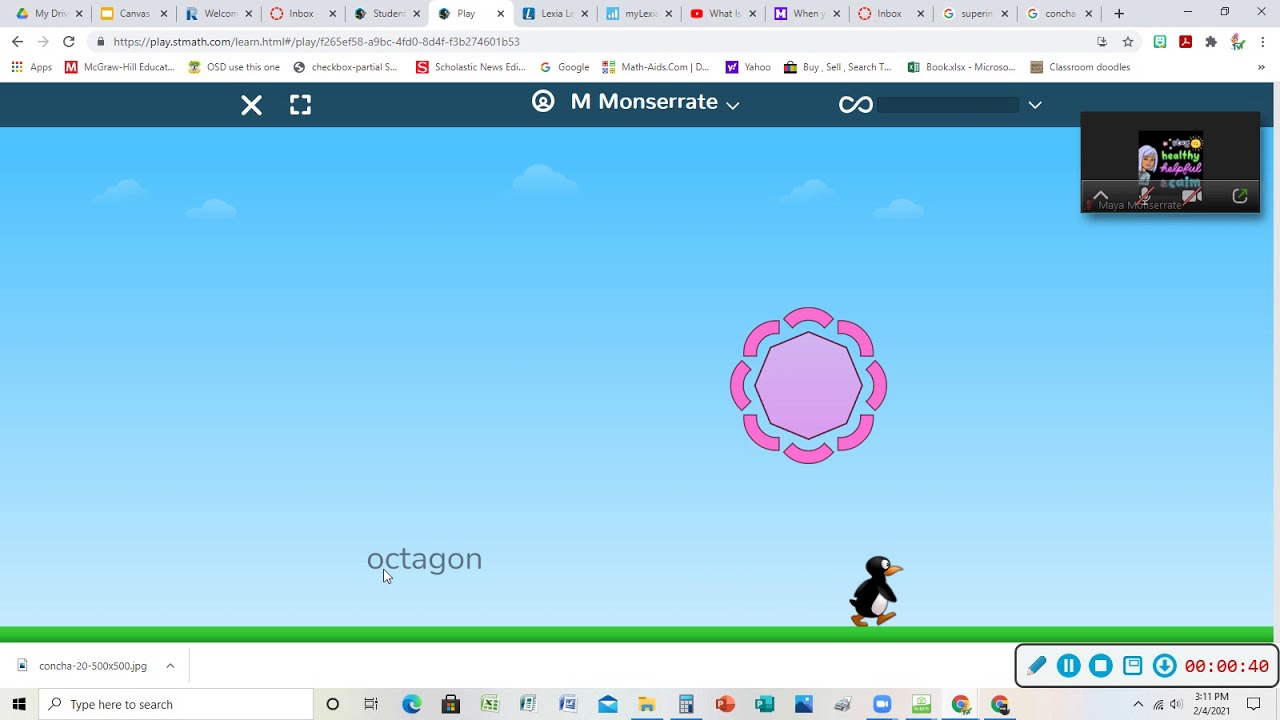The image size is (1280, 720).
Task: Click the infinity lives icon
Action: [856, 105]
